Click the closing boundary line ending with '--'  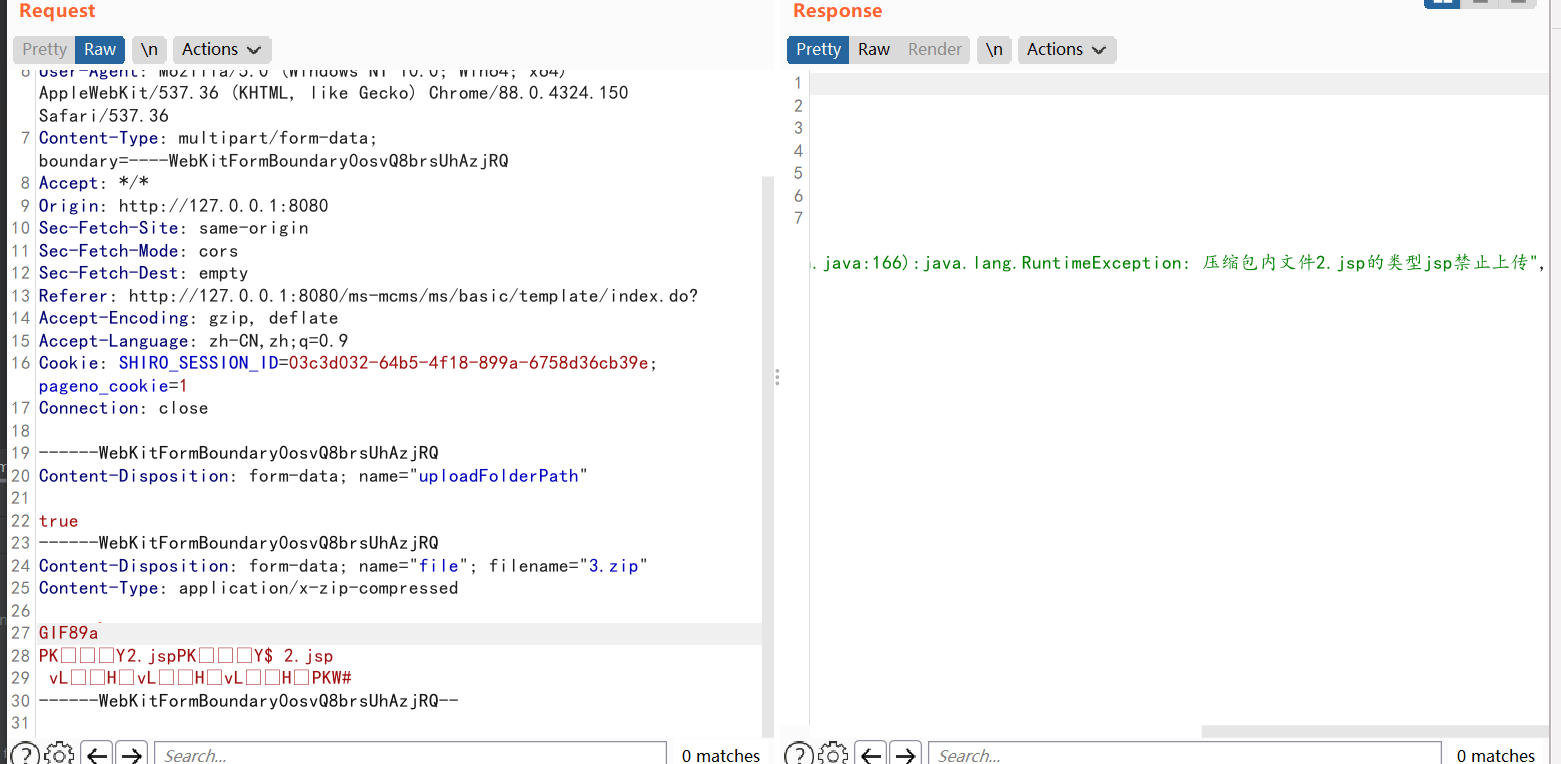coord(249,701)
